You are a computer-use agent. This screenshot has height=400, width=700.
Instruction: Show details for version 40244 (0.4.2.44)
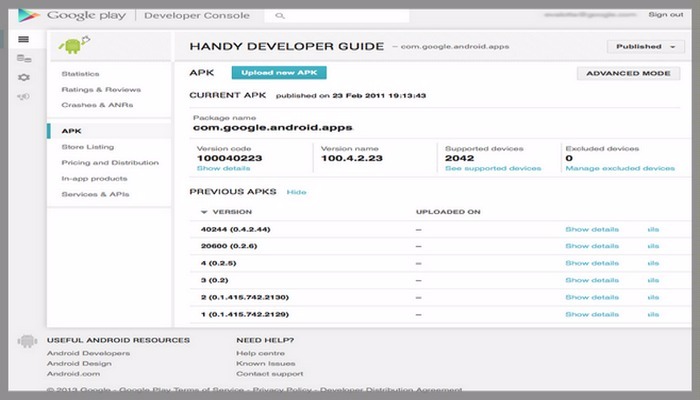pos(592,229)
